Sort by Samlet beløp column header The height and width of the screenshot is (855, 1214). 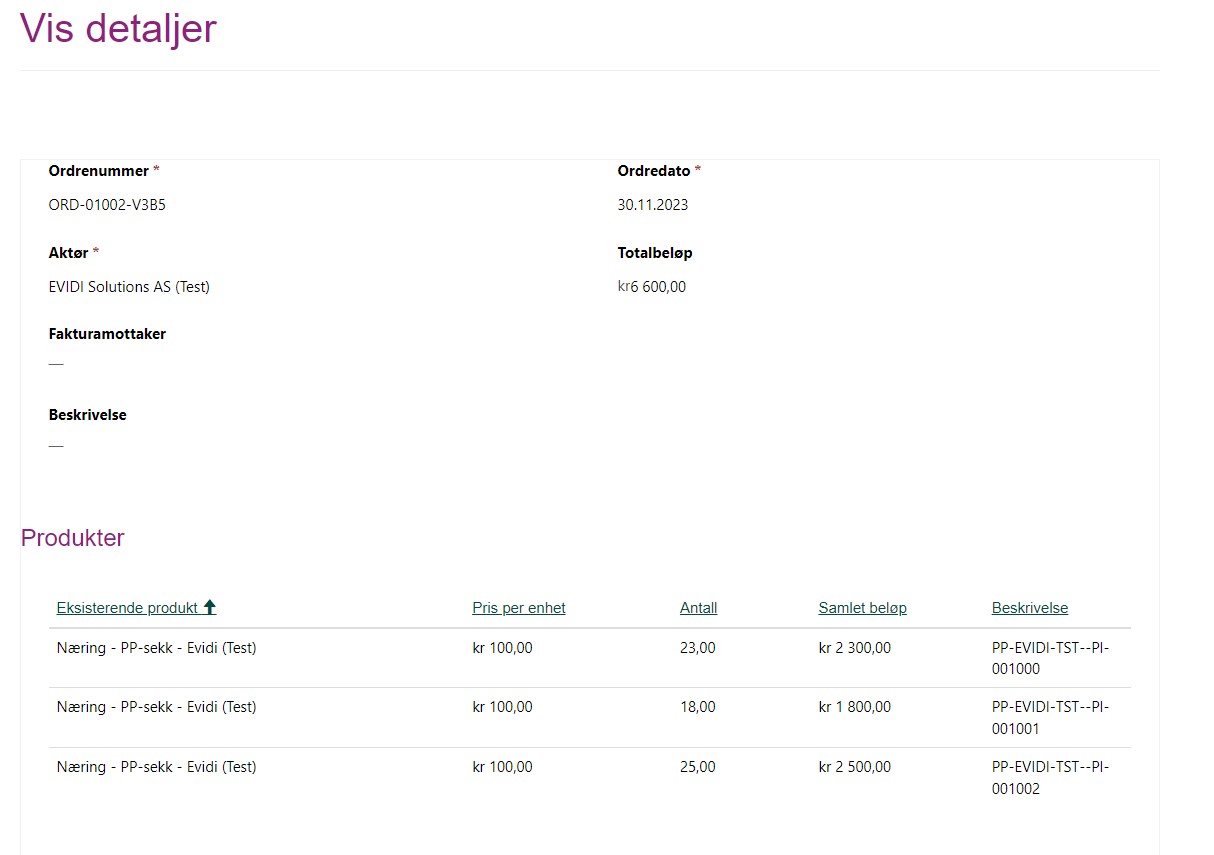click(862, 608)
